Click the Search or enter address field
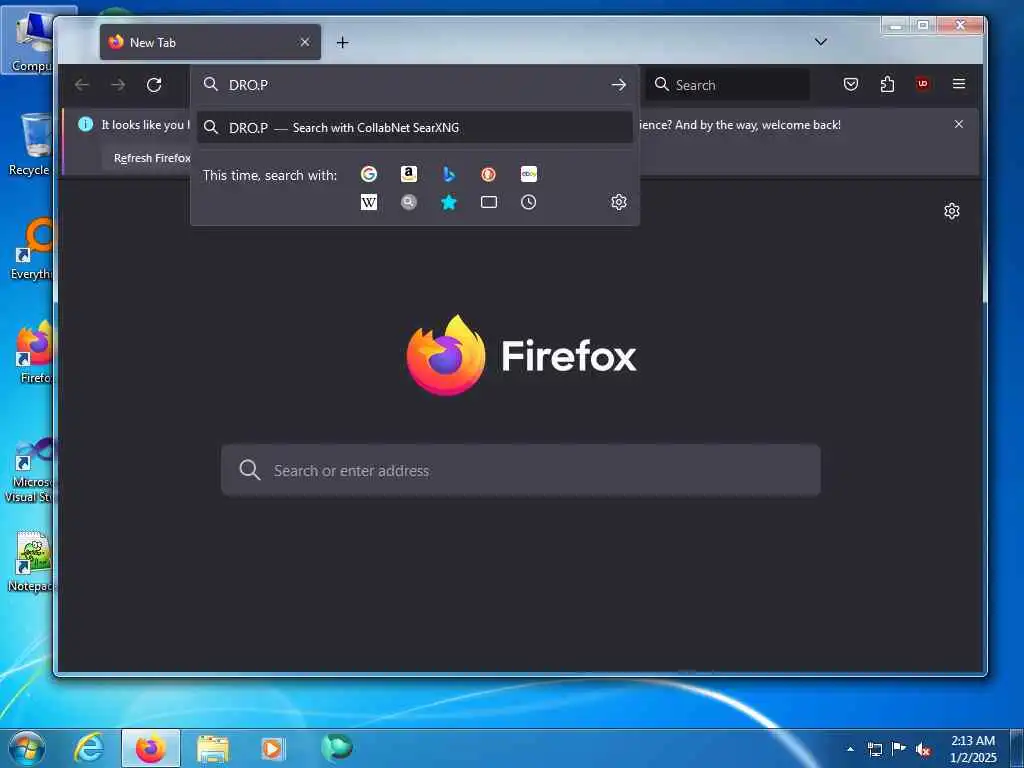 pyautogui.click(x=521, y=470)
